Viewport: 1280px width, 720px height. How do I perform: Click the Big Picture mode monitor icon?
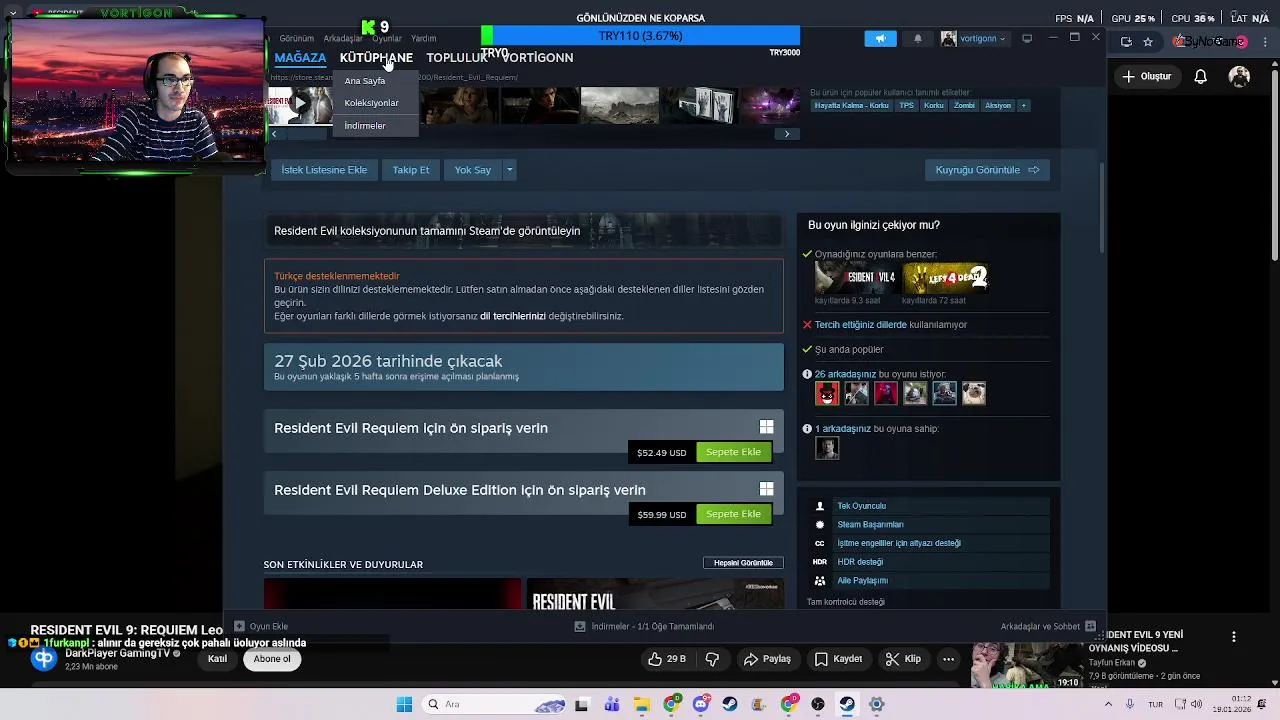point(1029,38)
